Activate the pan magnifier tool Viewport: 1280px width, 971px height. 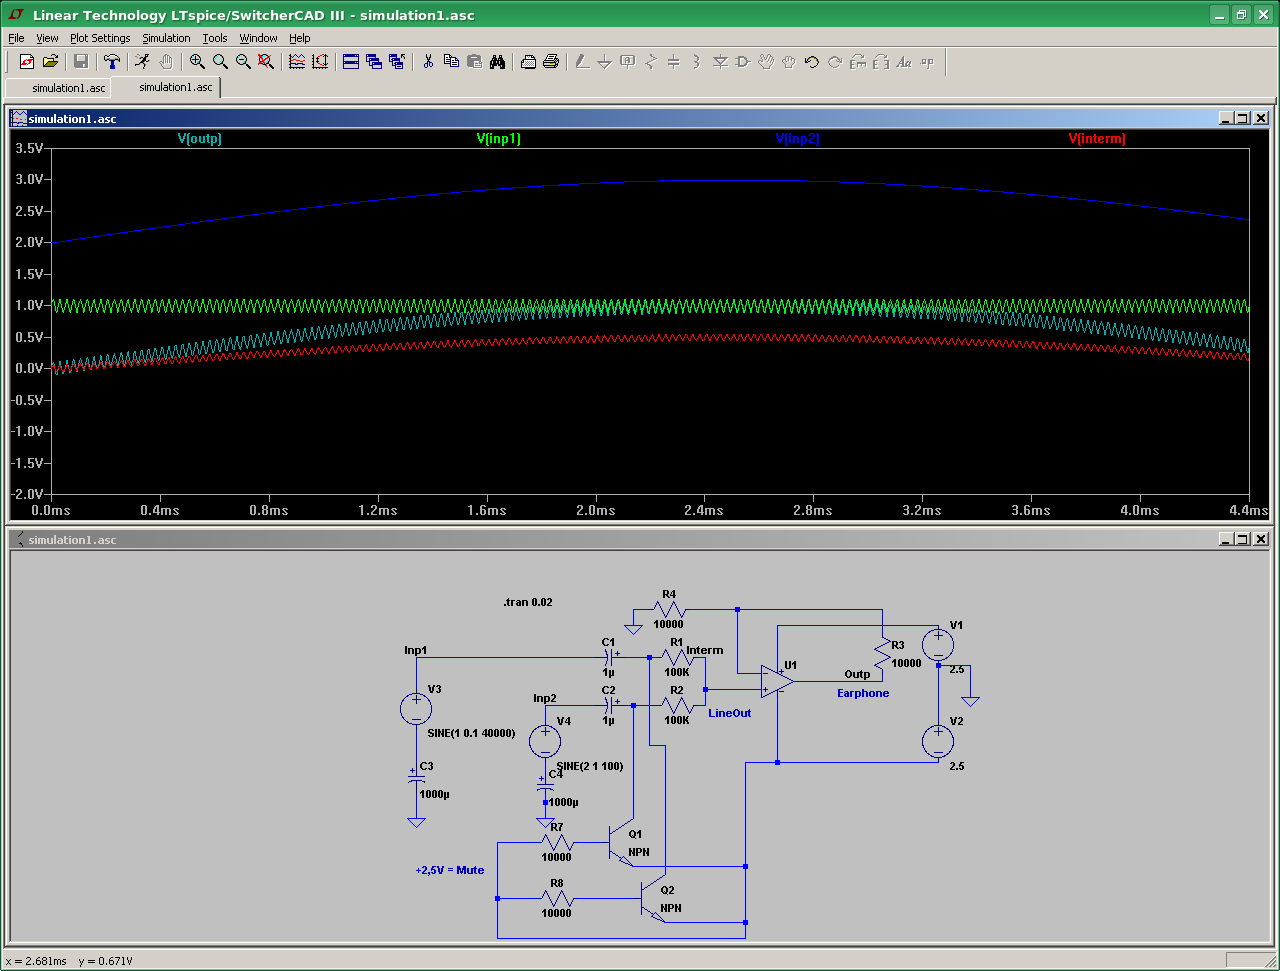220,62
